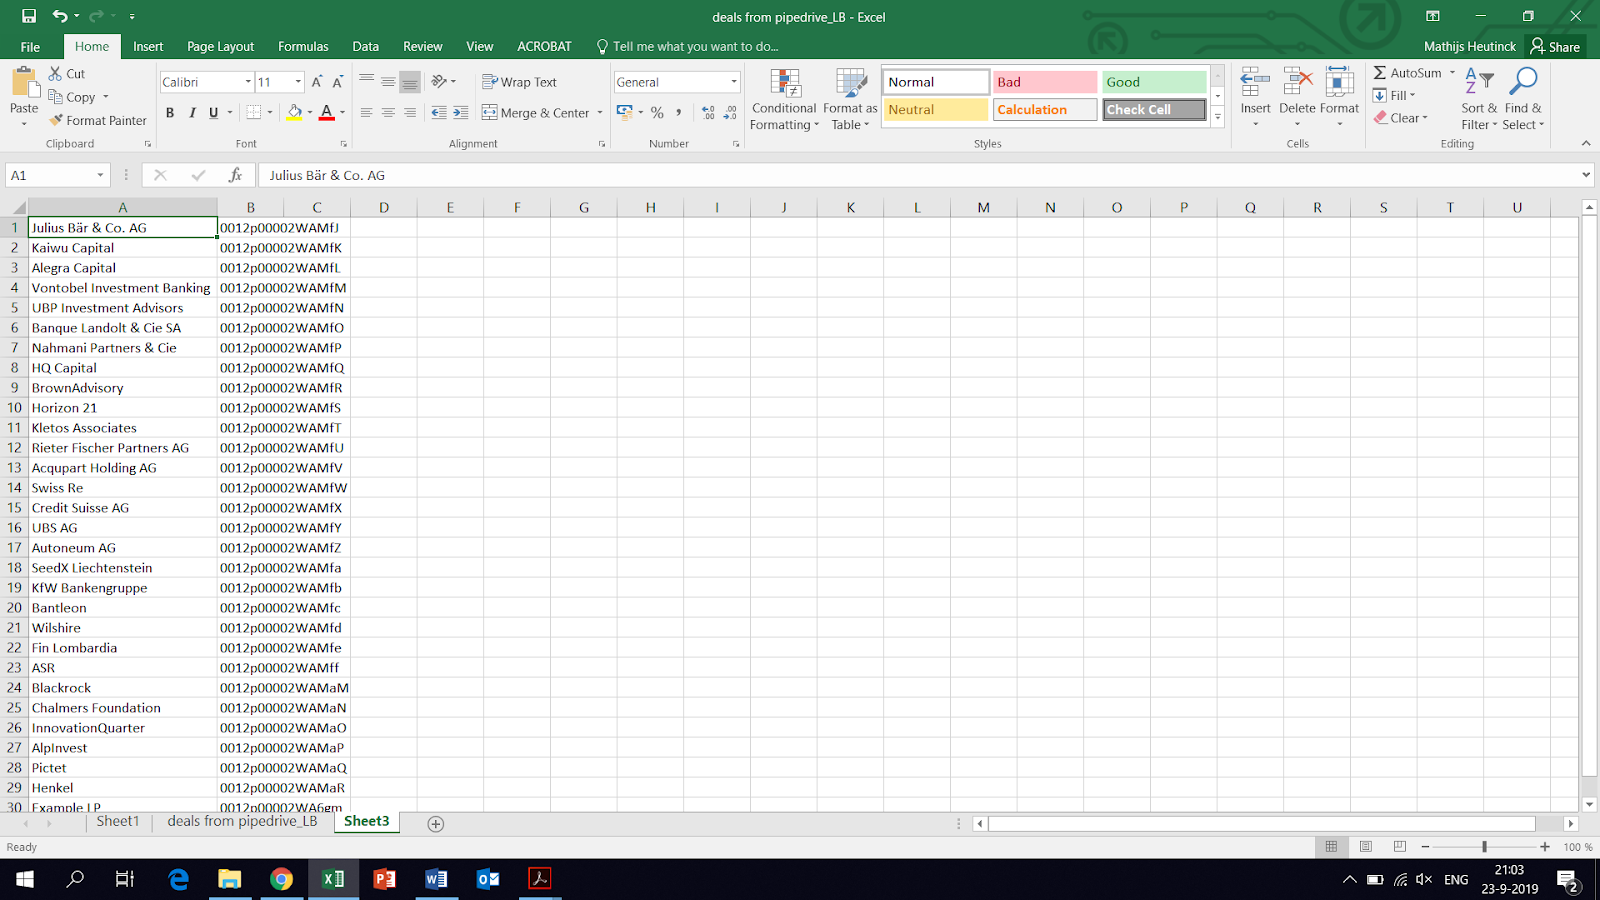Viewport: 1600px width, 900px height.
Task: Open the Sheet1 worksheet tab
Action: click(118, 821)
